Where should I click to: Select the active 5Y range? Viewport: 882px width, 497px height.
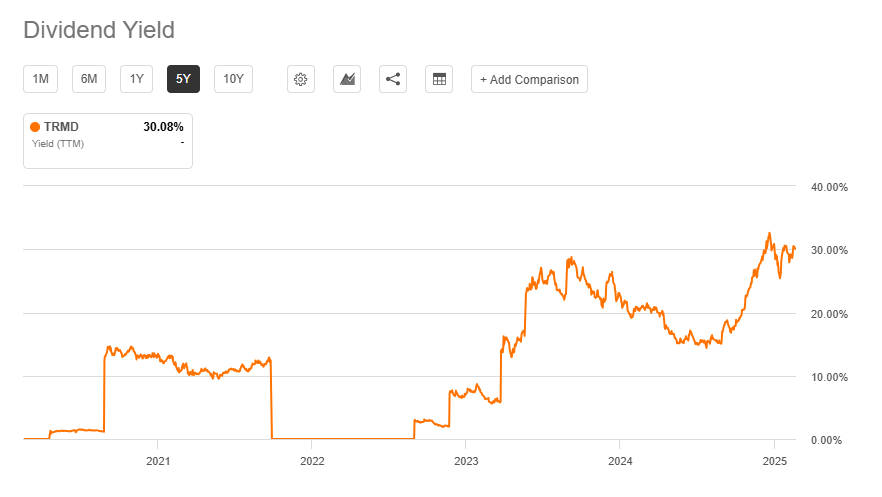[183, 79]
